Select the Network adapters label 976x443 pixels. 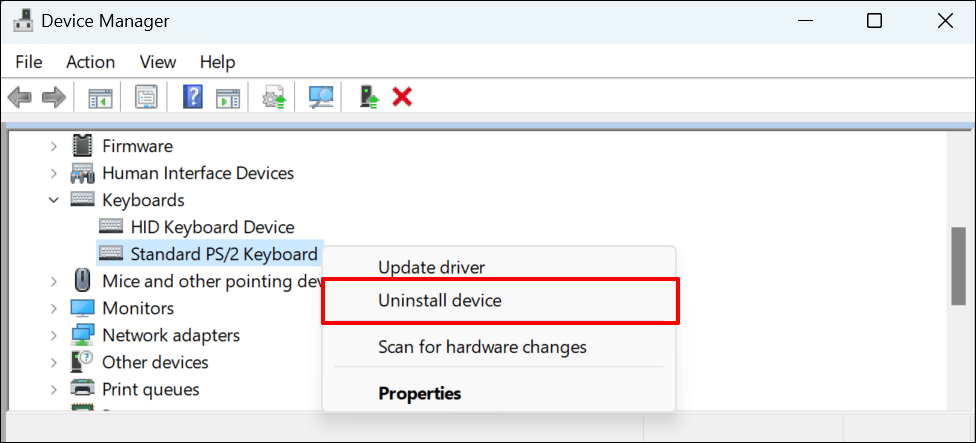[x=171, y=335]
